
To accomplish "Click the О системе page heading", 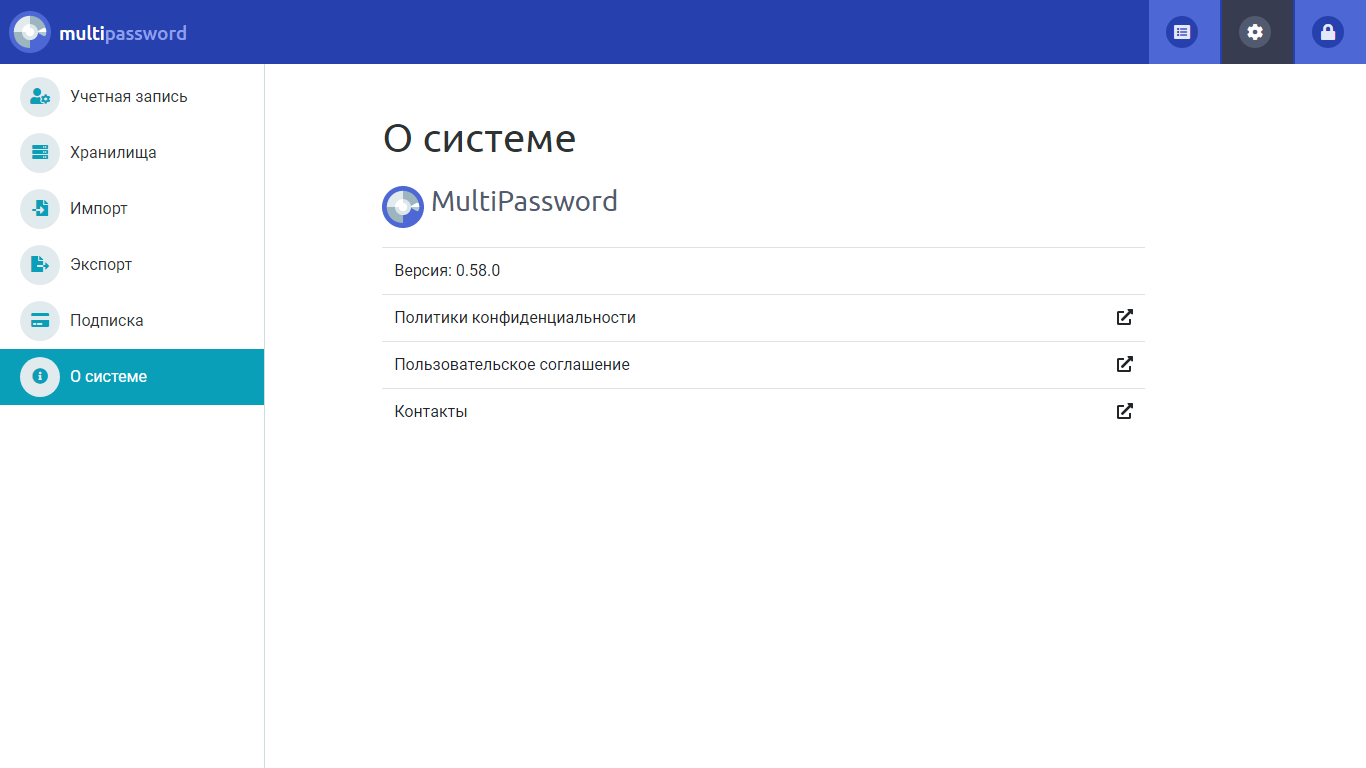I will (x=479, y=139).
